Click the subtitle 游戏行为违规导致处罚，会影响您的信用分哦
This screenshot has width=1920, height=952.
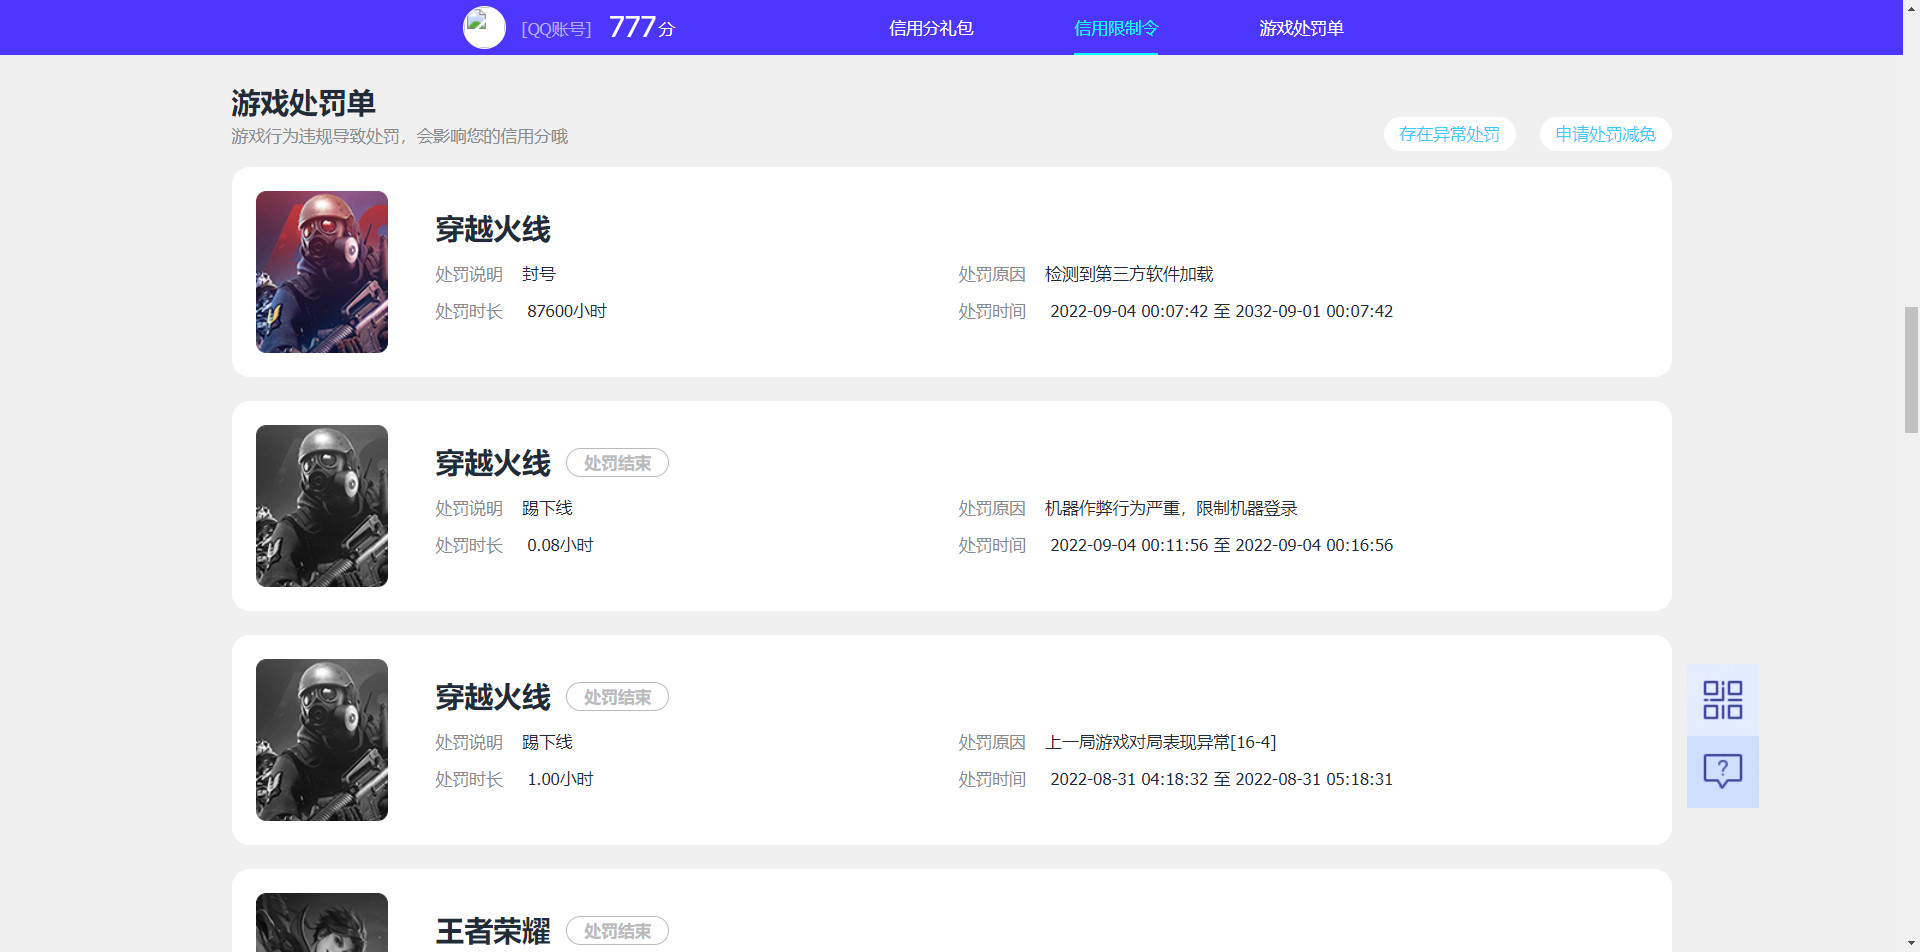tap(399, 136)
